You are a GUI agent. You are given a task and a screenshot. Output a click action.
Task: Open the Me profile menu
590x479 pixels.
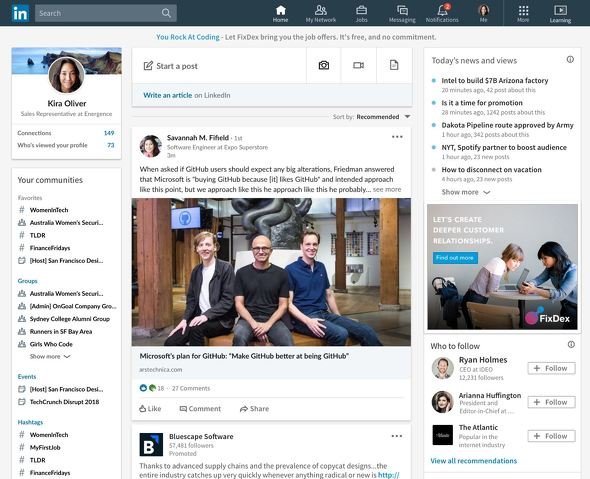[x=484, y=14]
